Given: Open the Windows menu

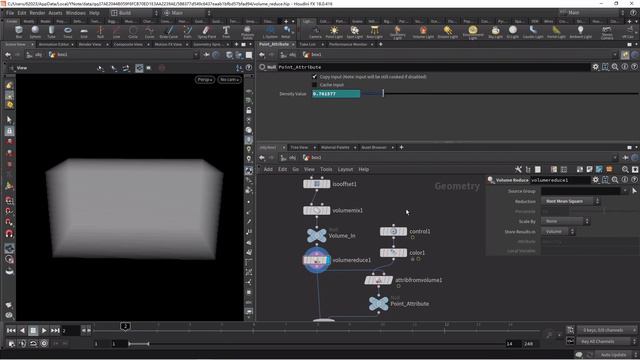Looking at the screenshot, I should [76, 13].
